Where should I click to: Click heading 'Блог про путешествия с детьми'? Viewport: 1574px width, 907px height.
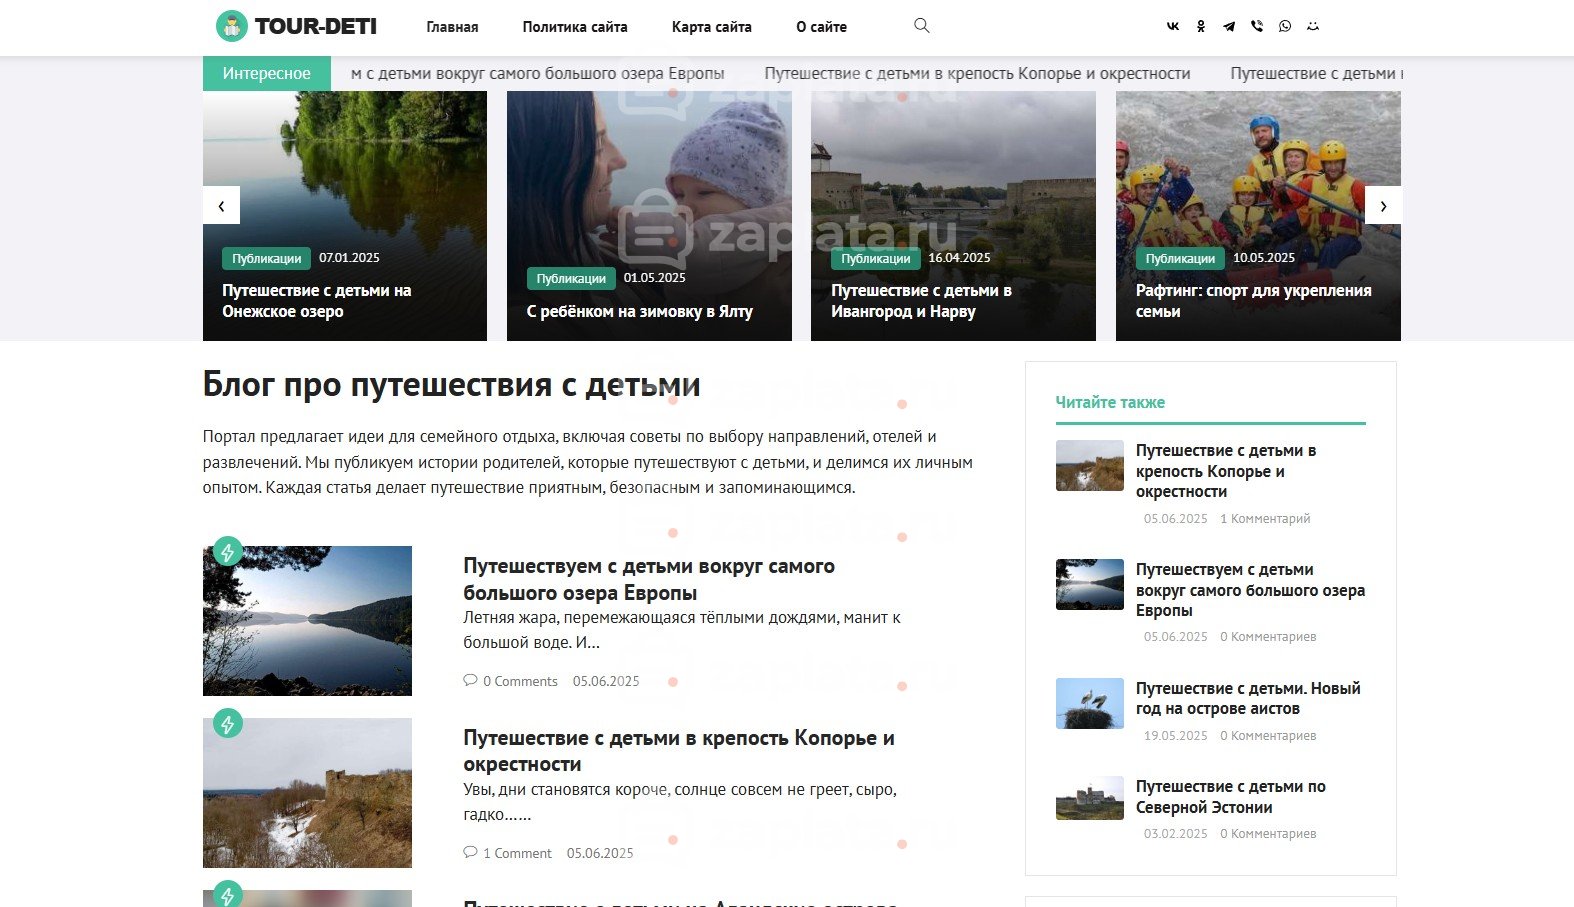click(x=452, y=384)
